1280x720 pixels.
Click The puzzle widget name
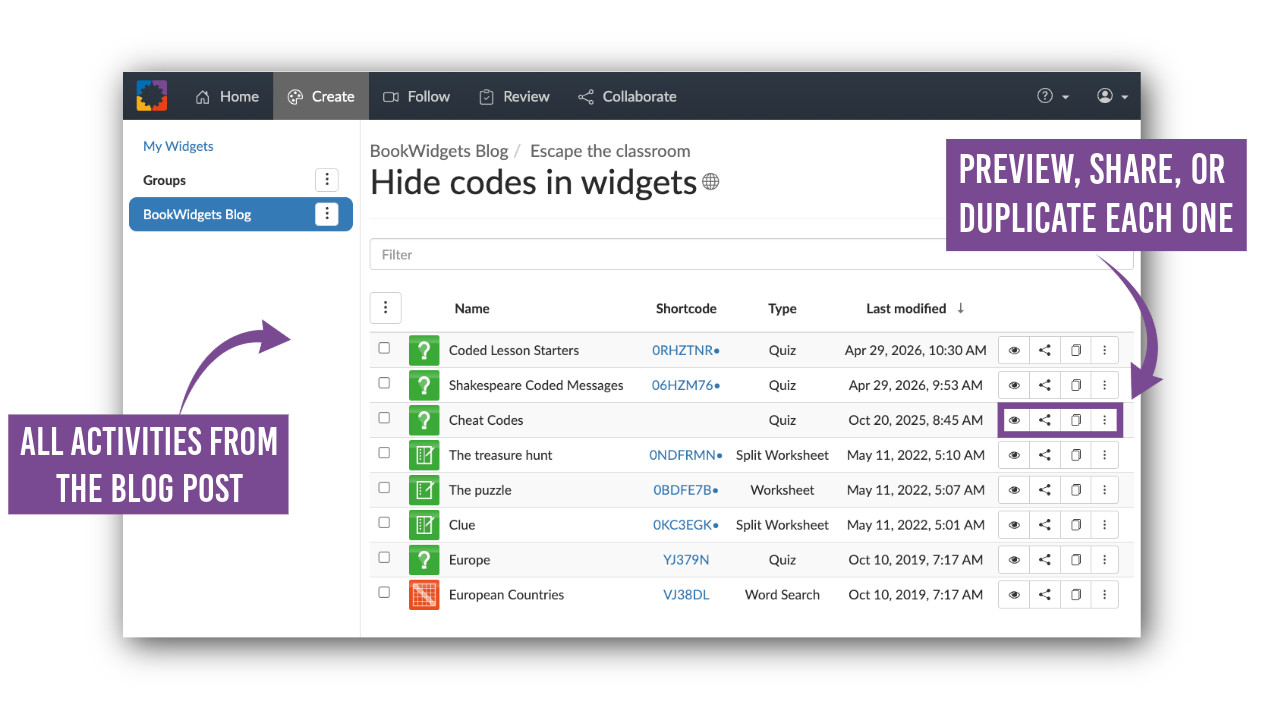click(480, 490)
